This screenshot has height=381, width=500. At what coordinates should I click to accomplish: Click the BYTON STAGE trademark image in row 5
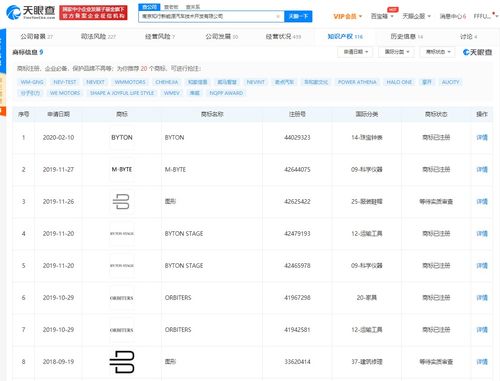[122, 265]
